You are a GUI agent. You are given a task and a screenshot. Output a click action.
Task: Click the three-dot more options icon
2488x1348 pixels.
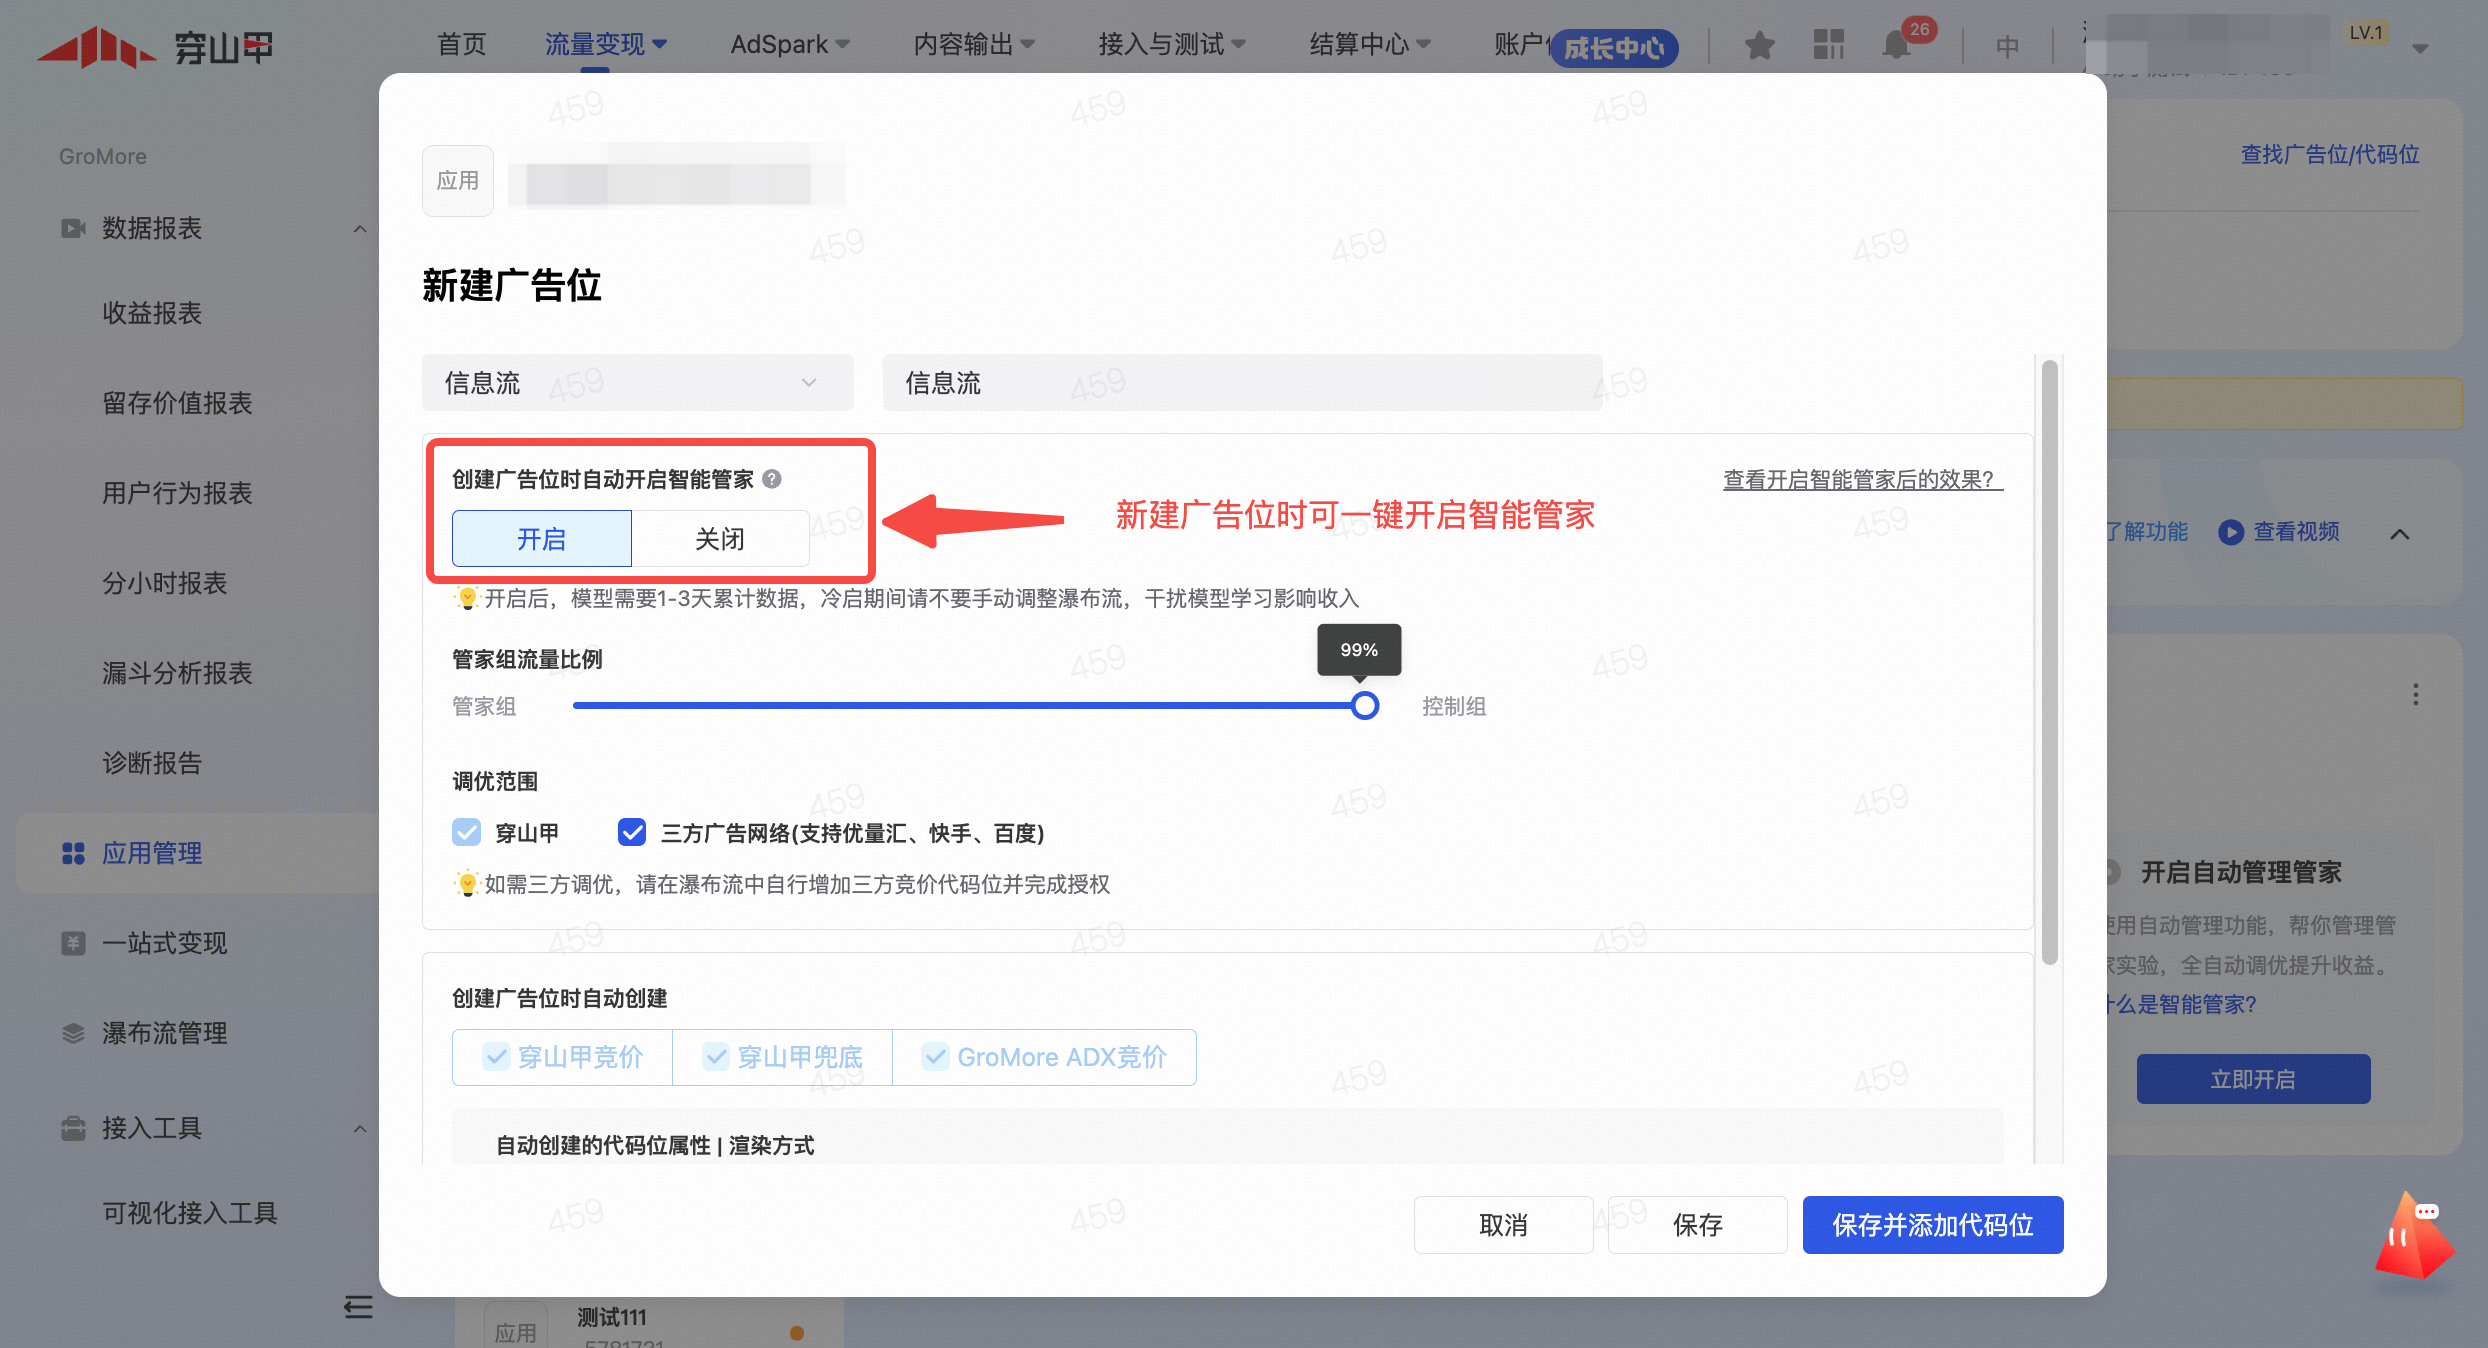(x=2415, y=695)
